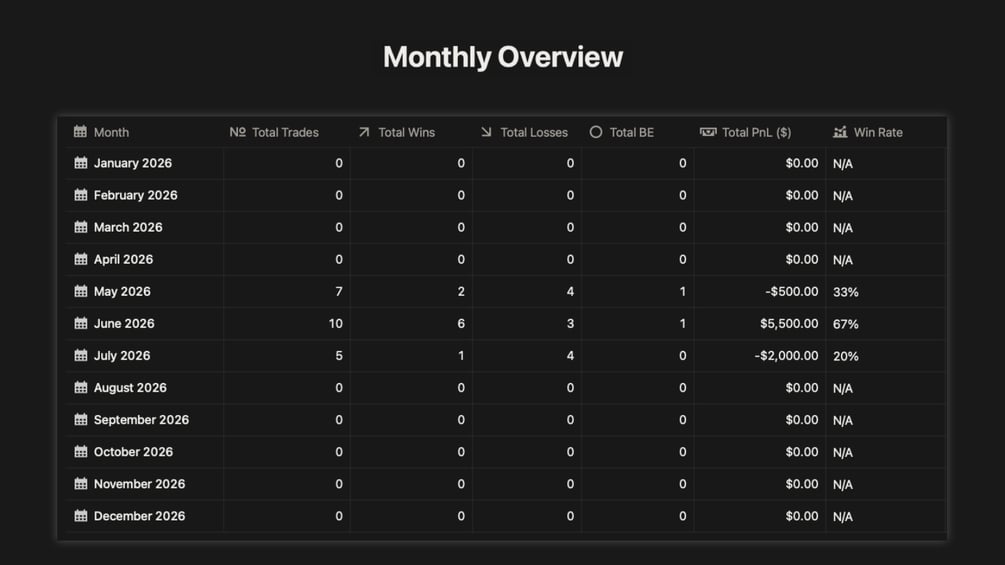
Task: Select June 2026 total trades cell 10
Action: [x=287, y=323]
